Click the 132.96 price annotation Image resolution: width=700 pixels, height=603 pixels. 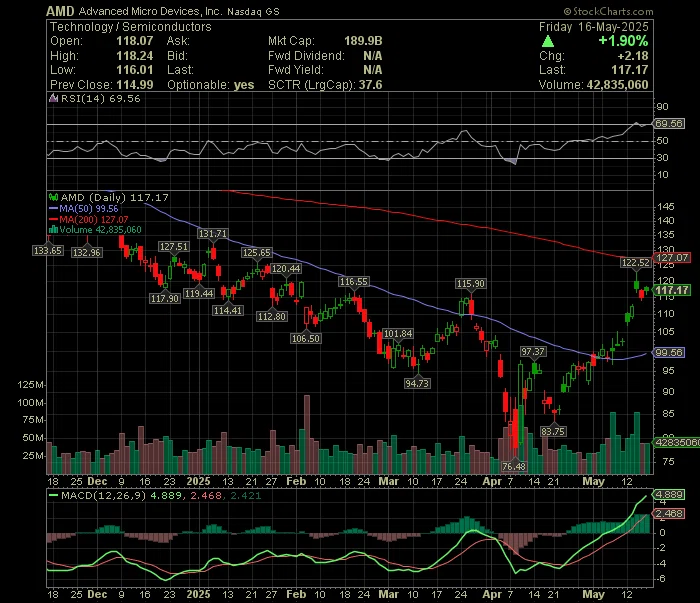click(x=87, y=253)
